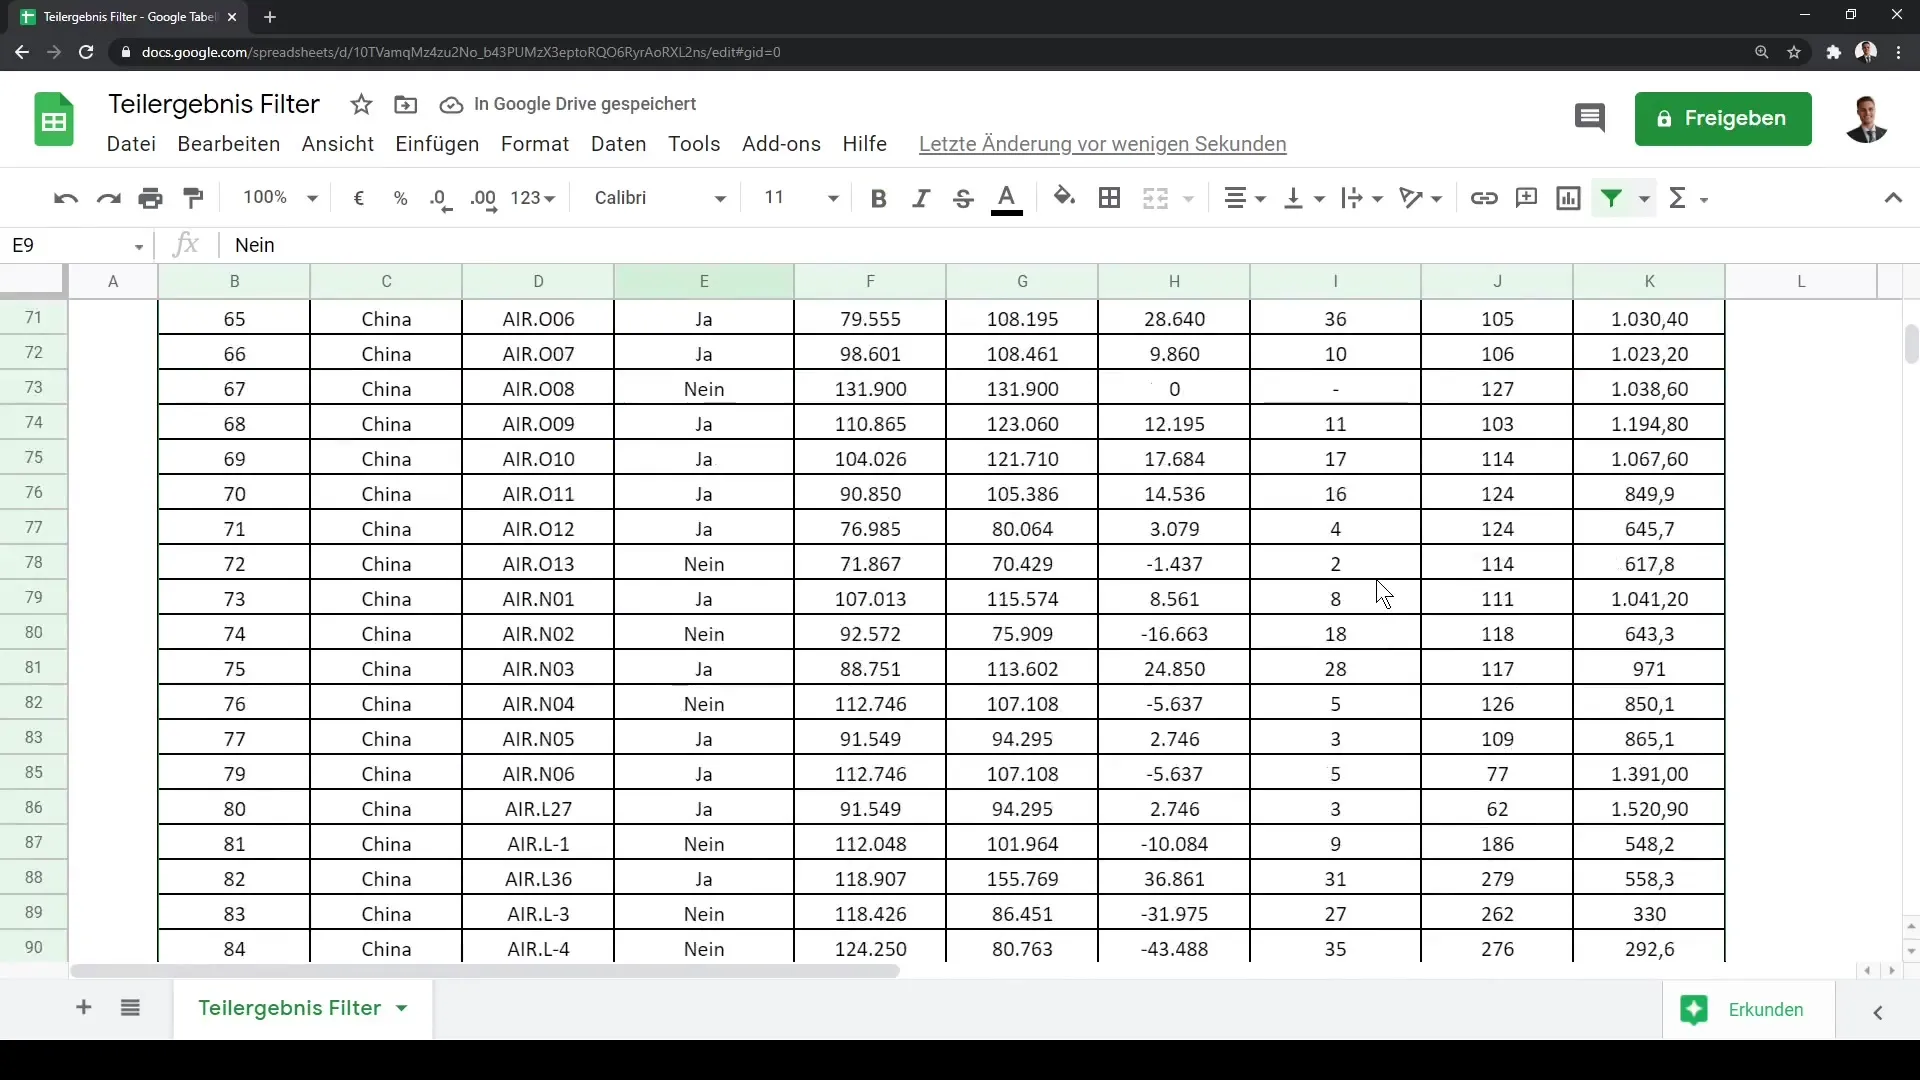Open filter views dropdown arrow
The width and height of the screenshot is (1920, 1080).
pyautogui.click(x=1643, y=199)
